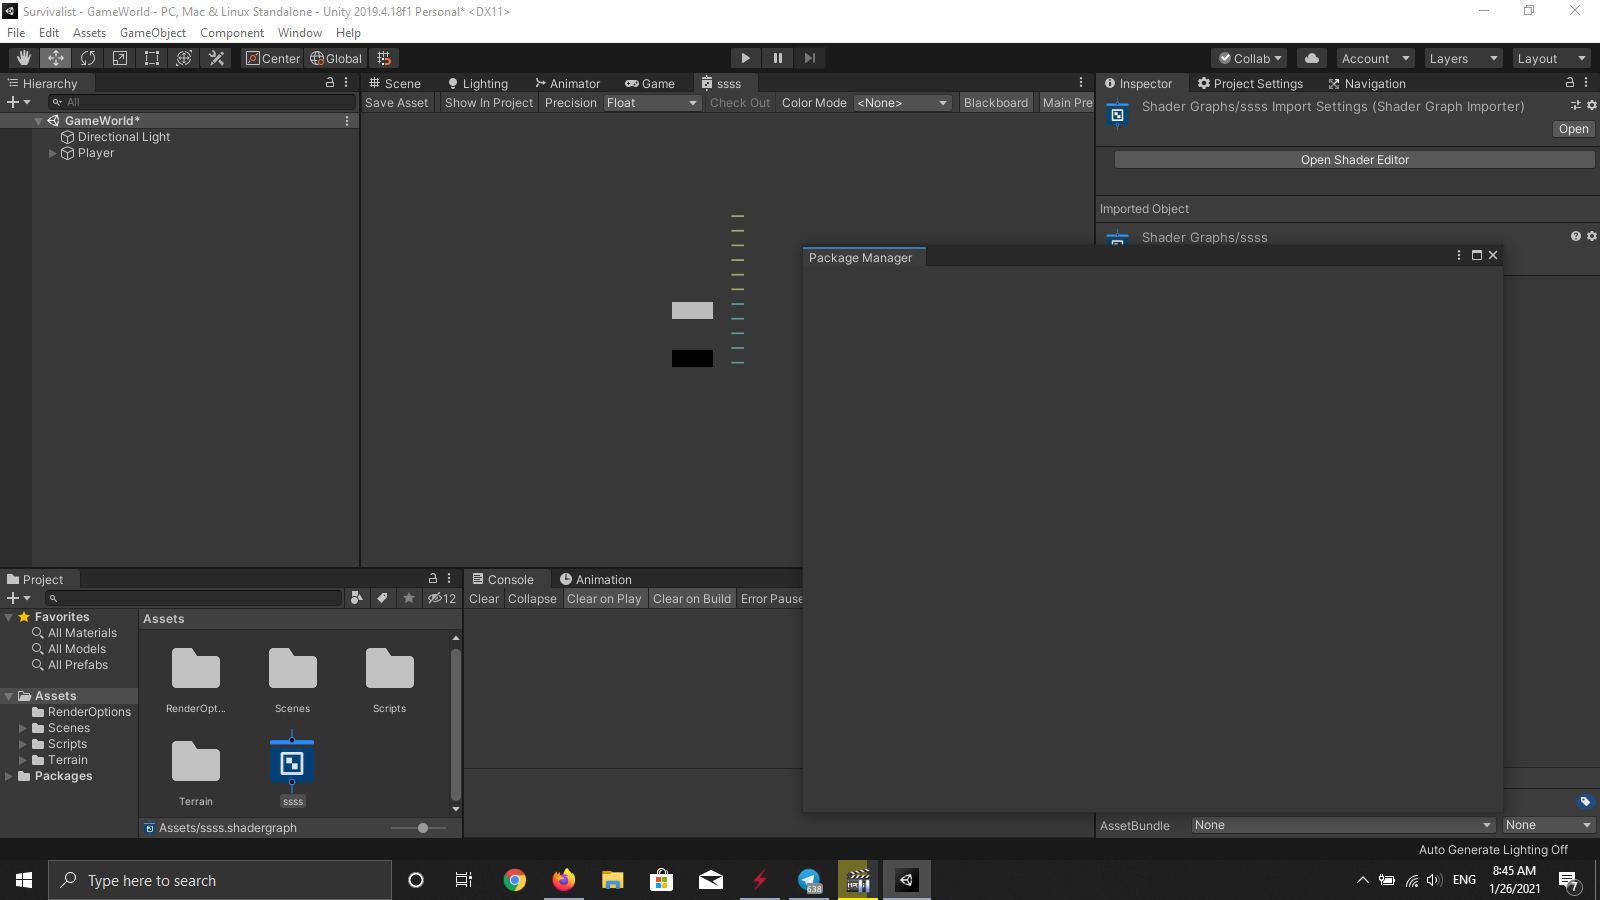Open the Account dropdown
The height and width of the screenshot is (900, 1600).
coord(1375,58)
